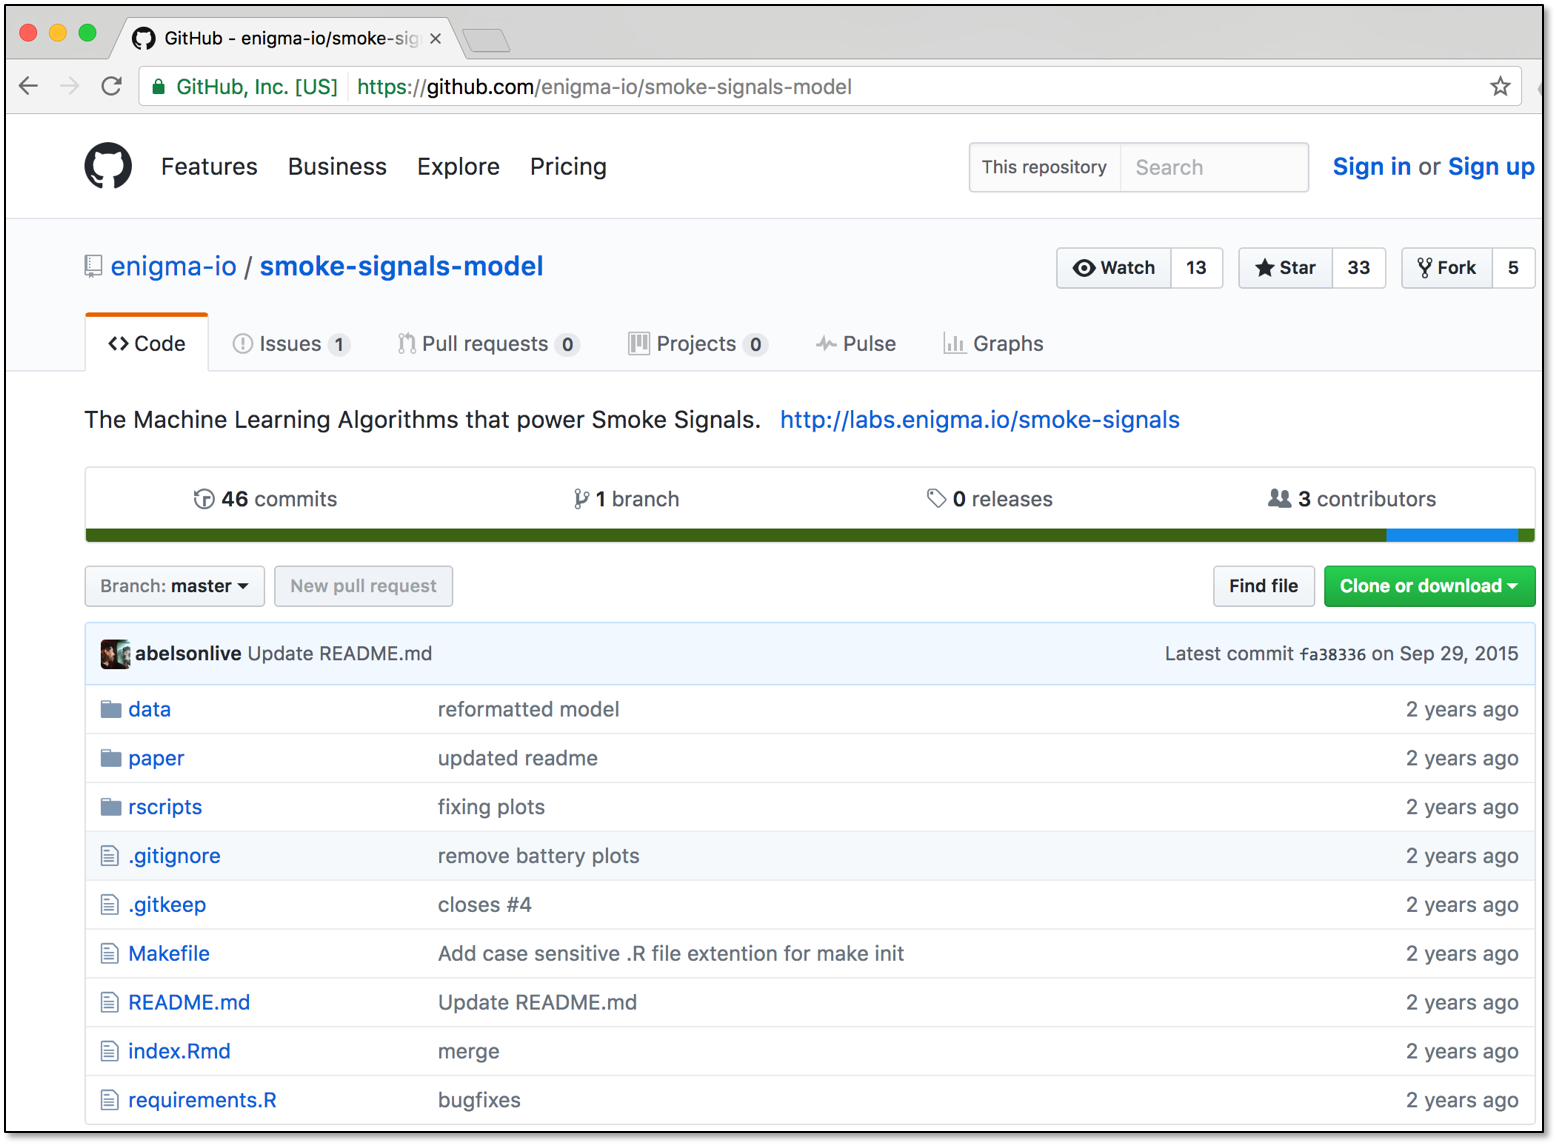The image size is (1557, 1146).
Task: Click the branch icon beside 1 branch
Action: tap(581, 499)
